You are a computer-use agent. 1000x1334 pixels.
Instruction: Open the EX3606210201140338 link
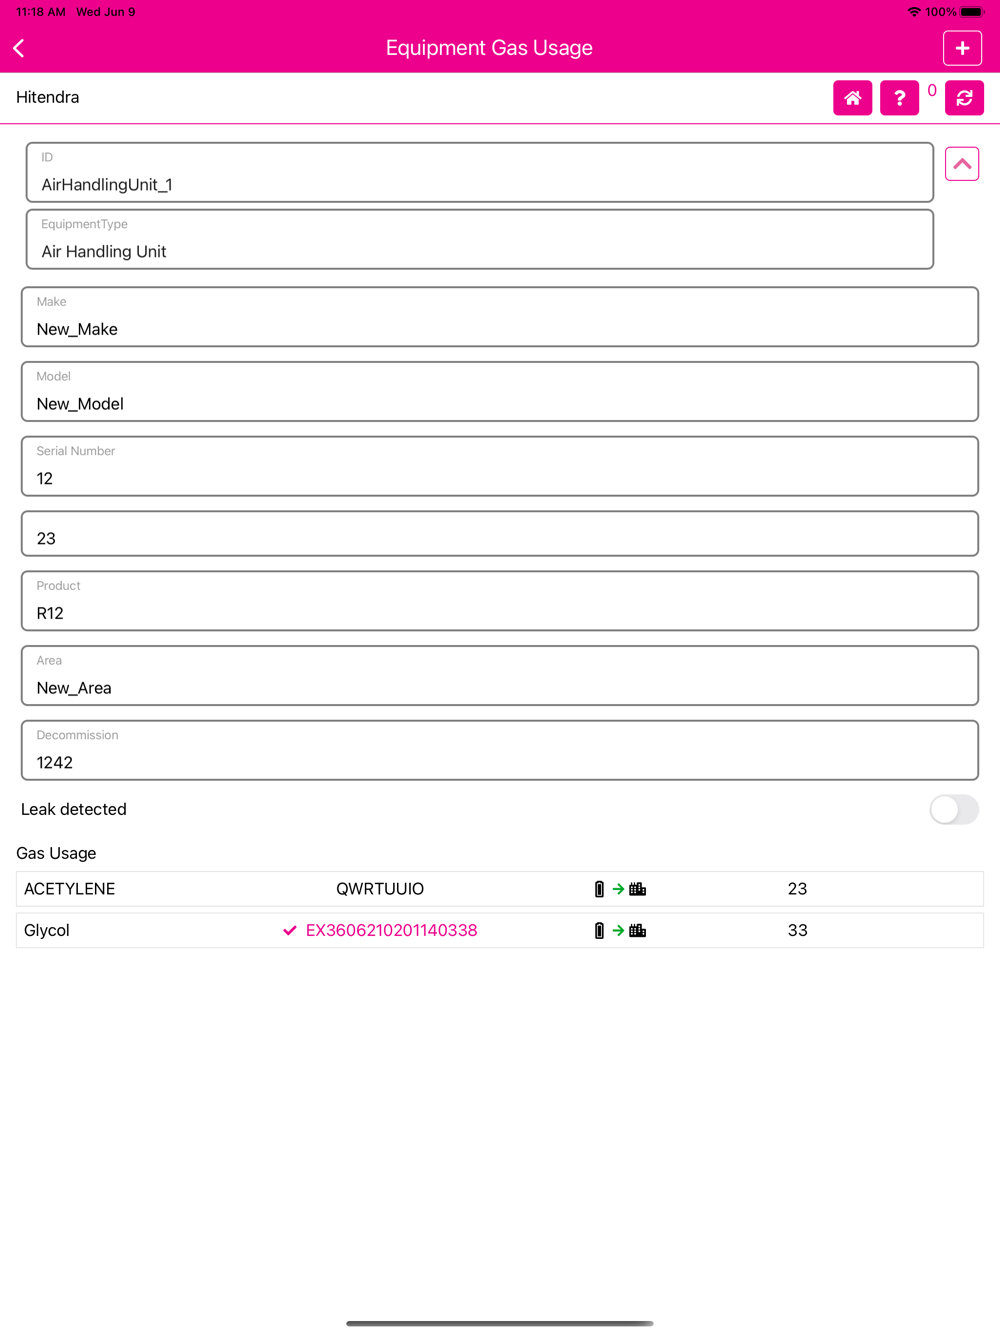(391, 931)
